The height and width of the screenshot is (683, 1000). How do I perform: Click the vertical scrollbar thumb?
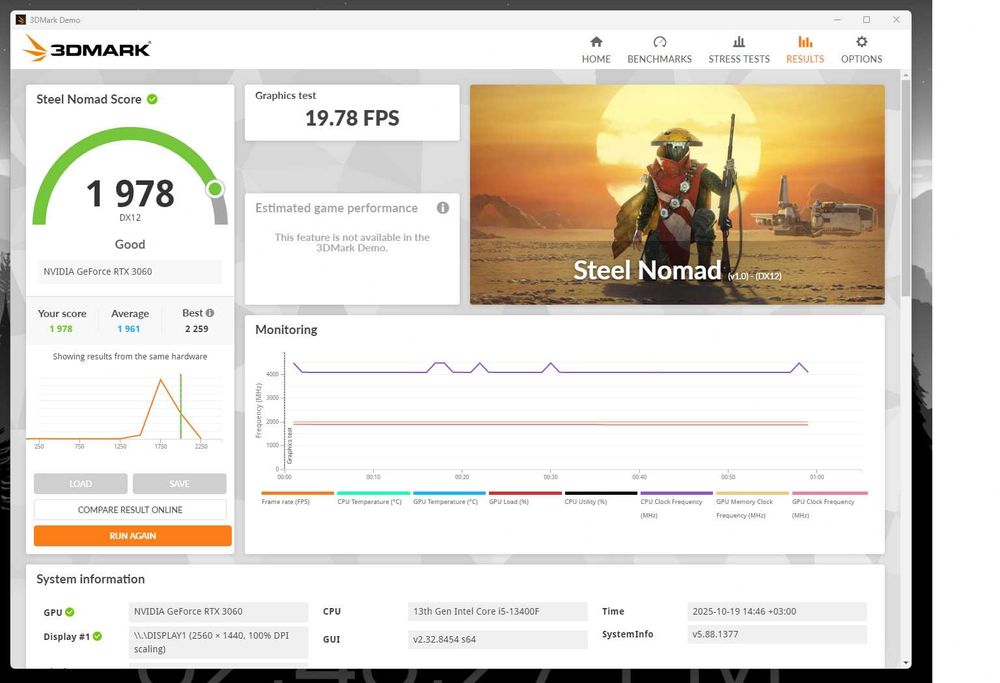[x=906, y=187]
